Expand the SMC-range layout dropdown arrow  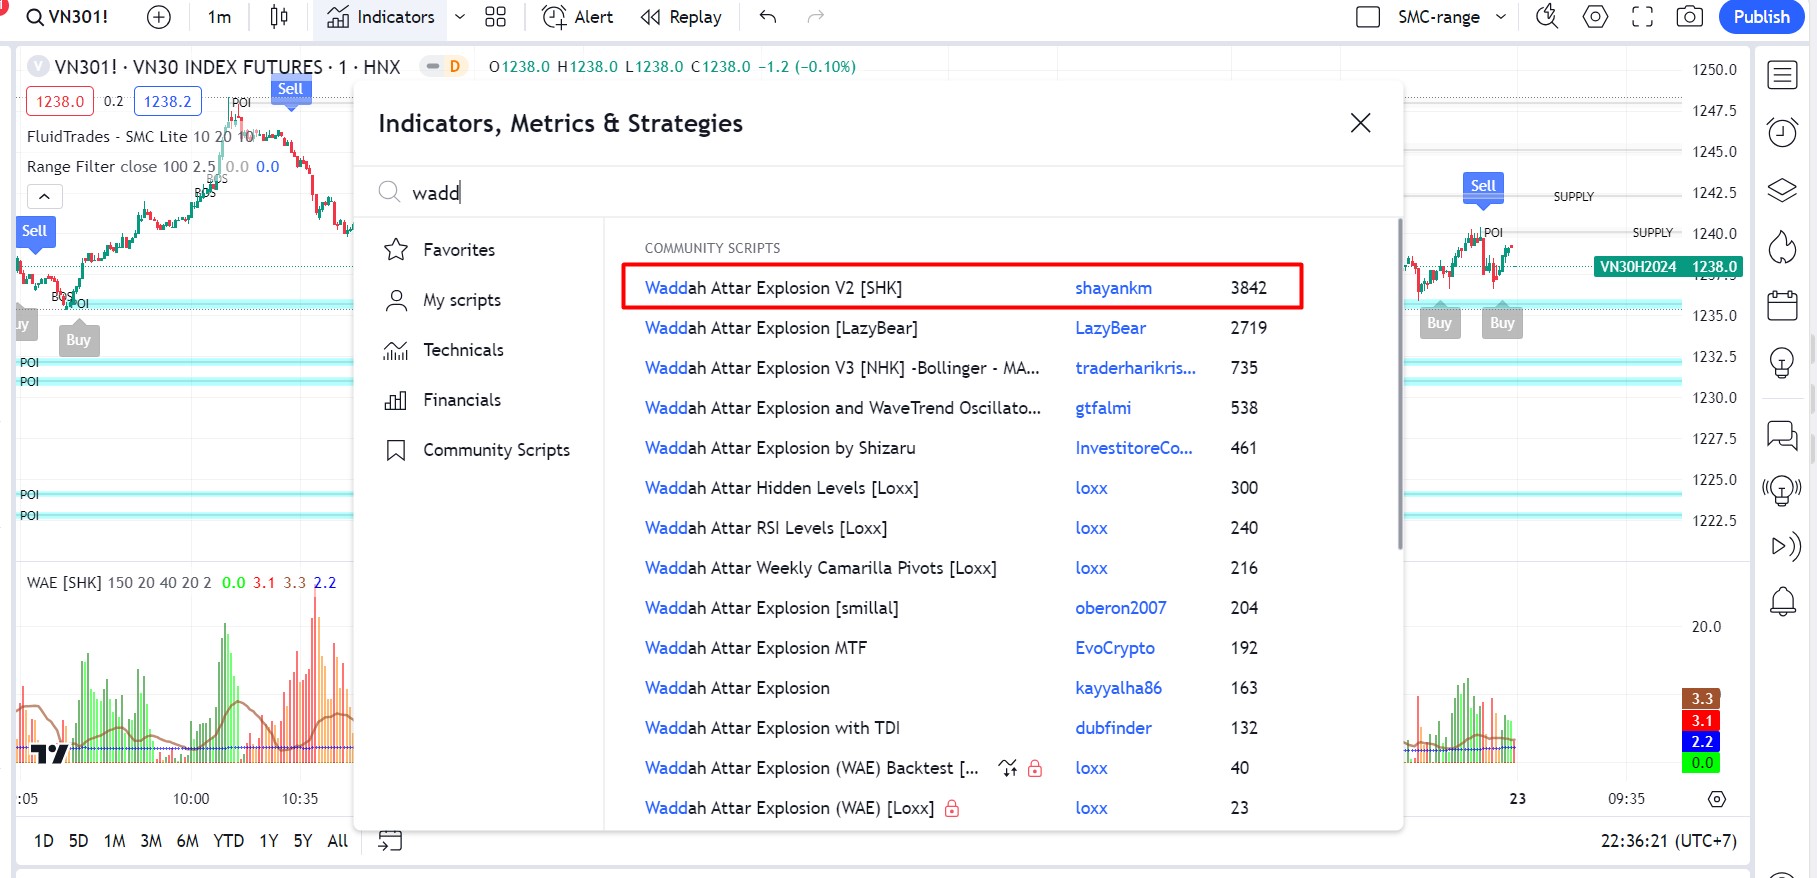pos(1501,17)
